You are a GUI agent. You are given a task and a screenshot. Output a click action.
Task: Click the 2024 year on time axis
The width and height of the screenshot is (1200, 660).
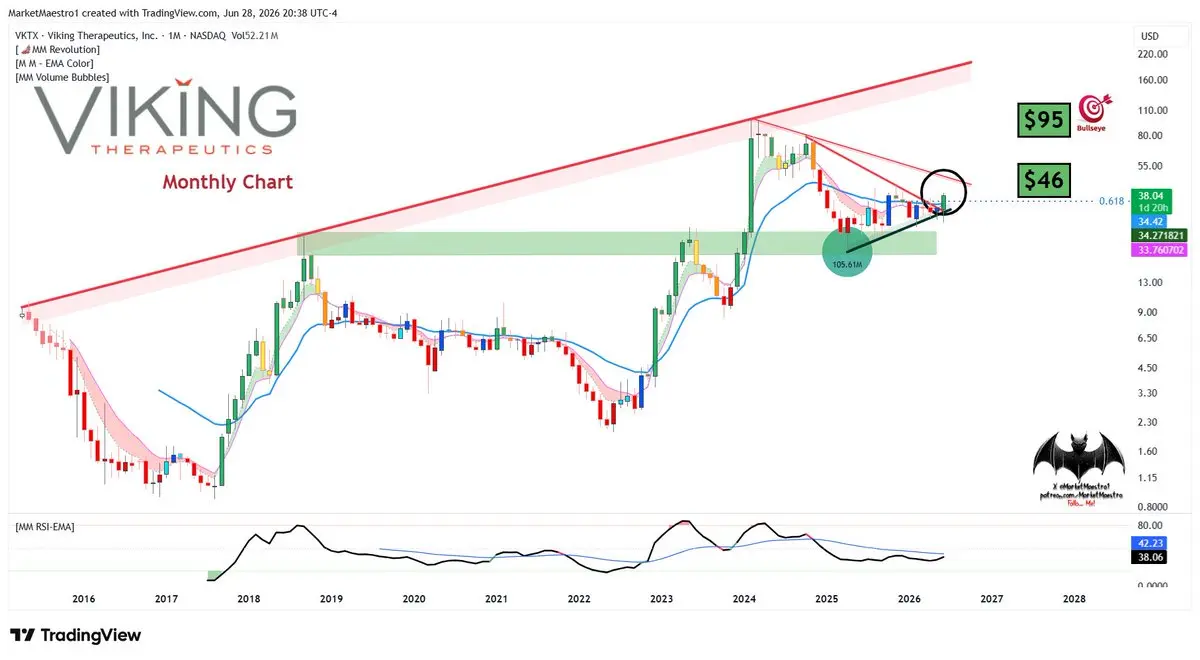click(x=744, y=600)
